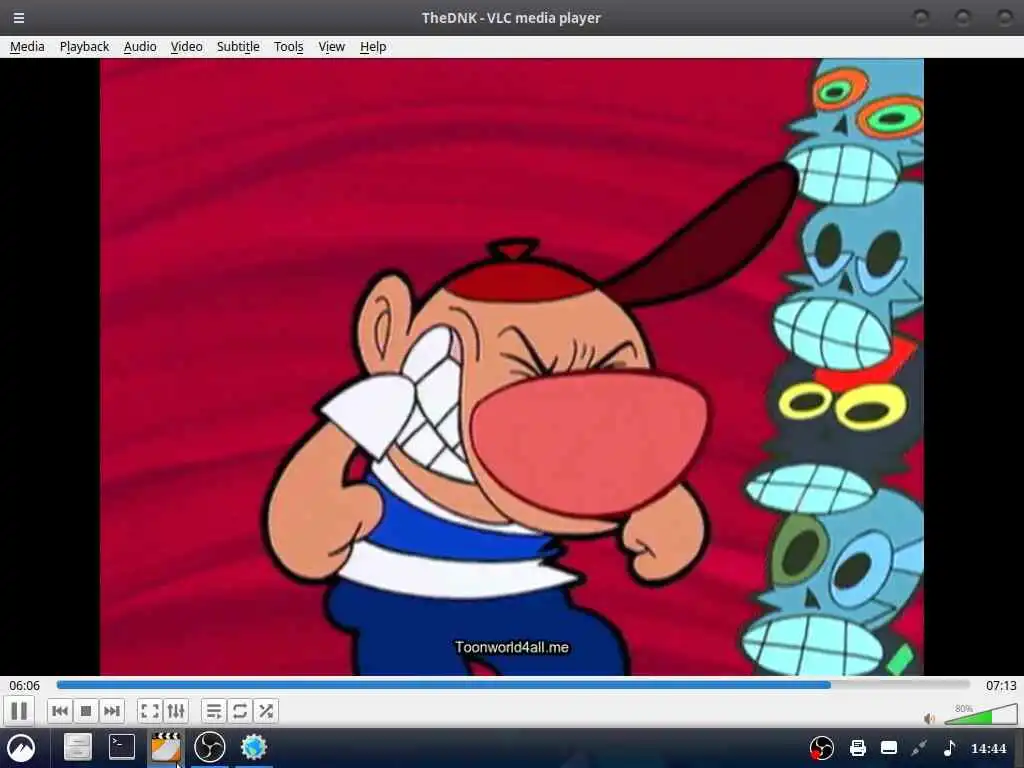
Task: Open the Video menu
Action: point(186,46)
